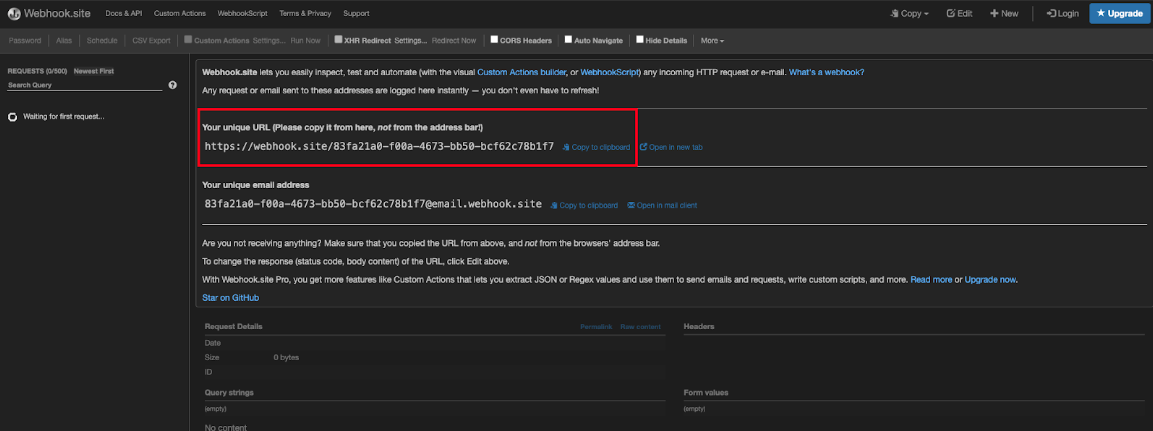
Task: Open Support in top navigation
Action: coord(356,13)
